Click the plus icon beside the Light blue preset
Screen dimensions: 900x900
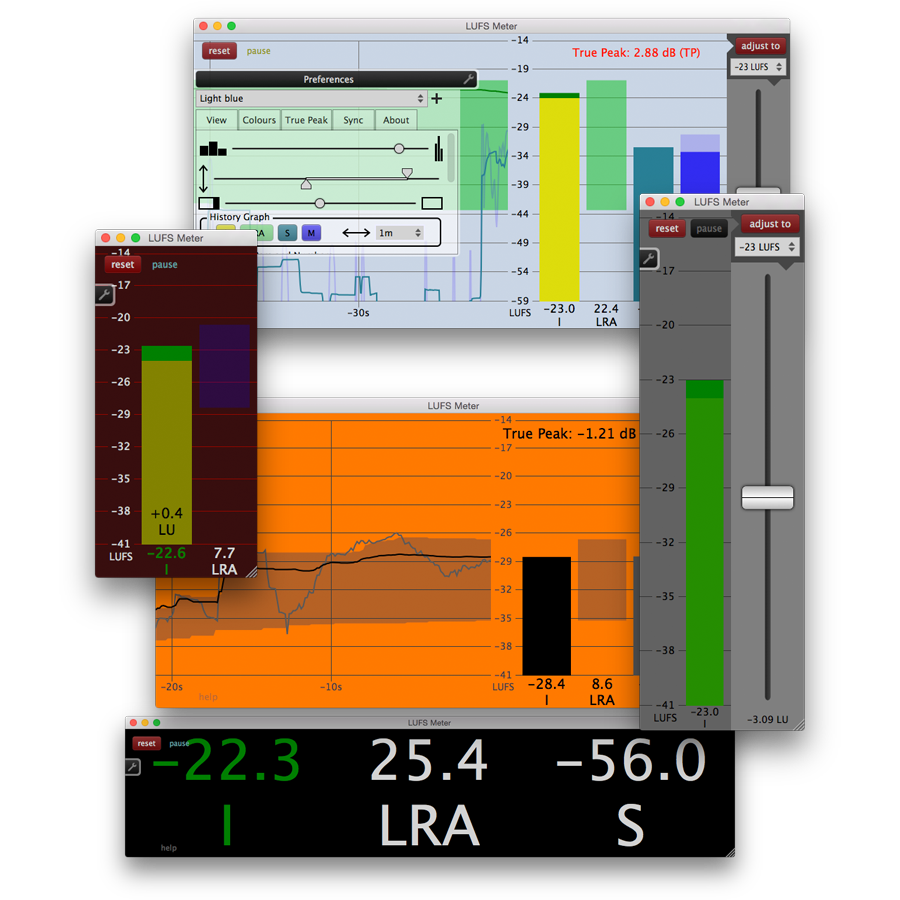coord(437,99)
